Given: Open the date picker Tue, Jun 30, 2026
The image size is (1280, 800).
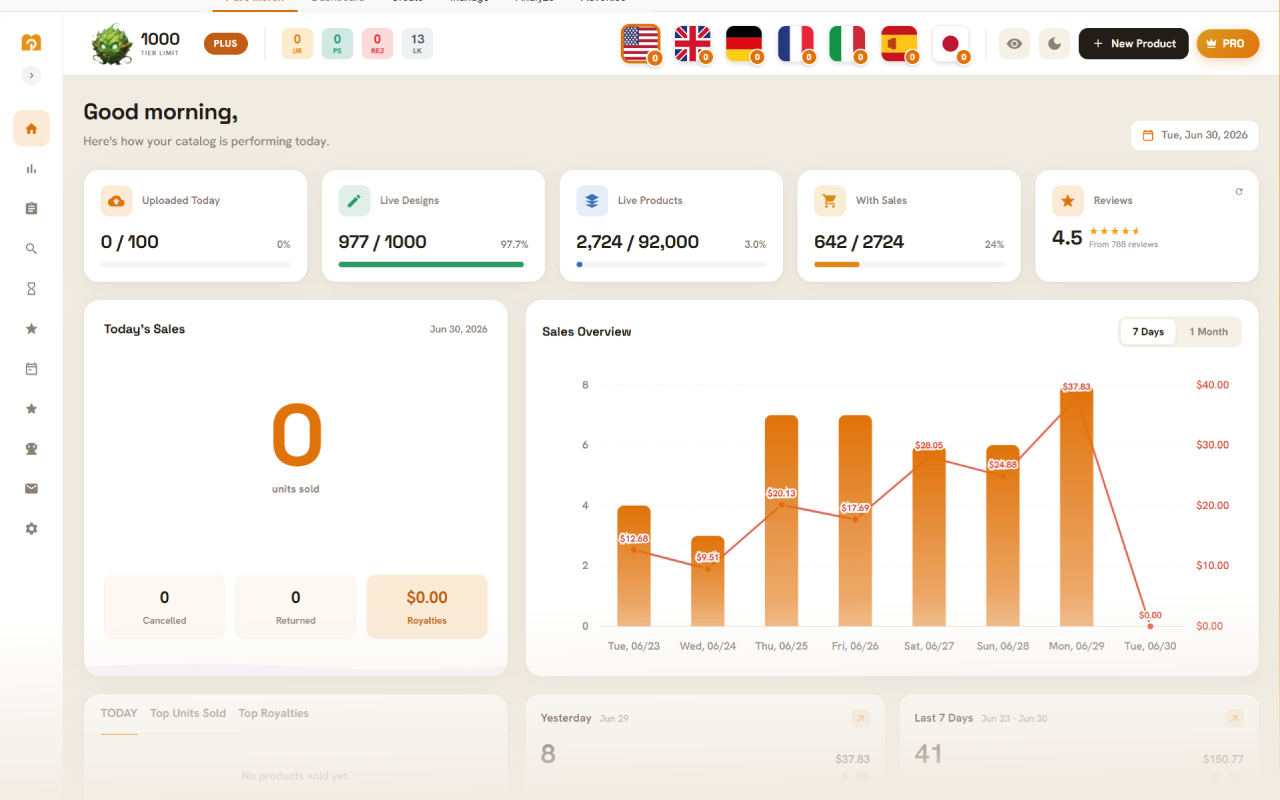Looking at the screenshot, I should pyautogui.click(x=1195, y=135).
